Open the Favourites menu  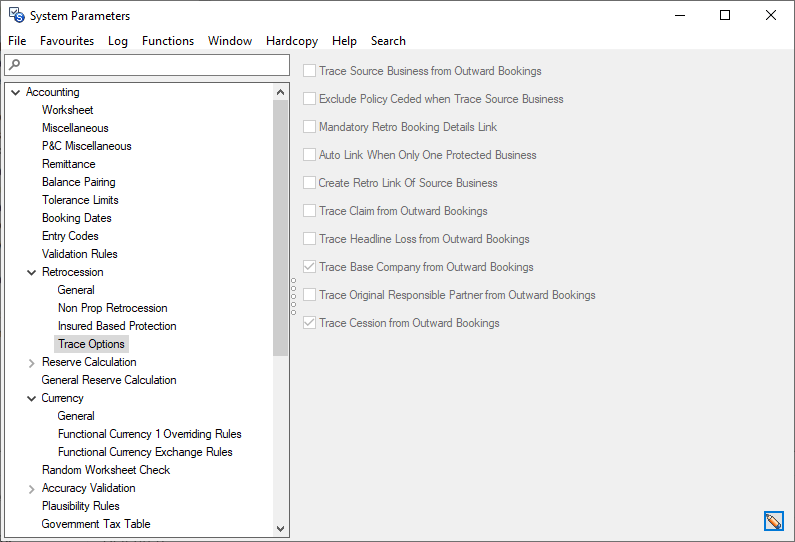point(67,41)
